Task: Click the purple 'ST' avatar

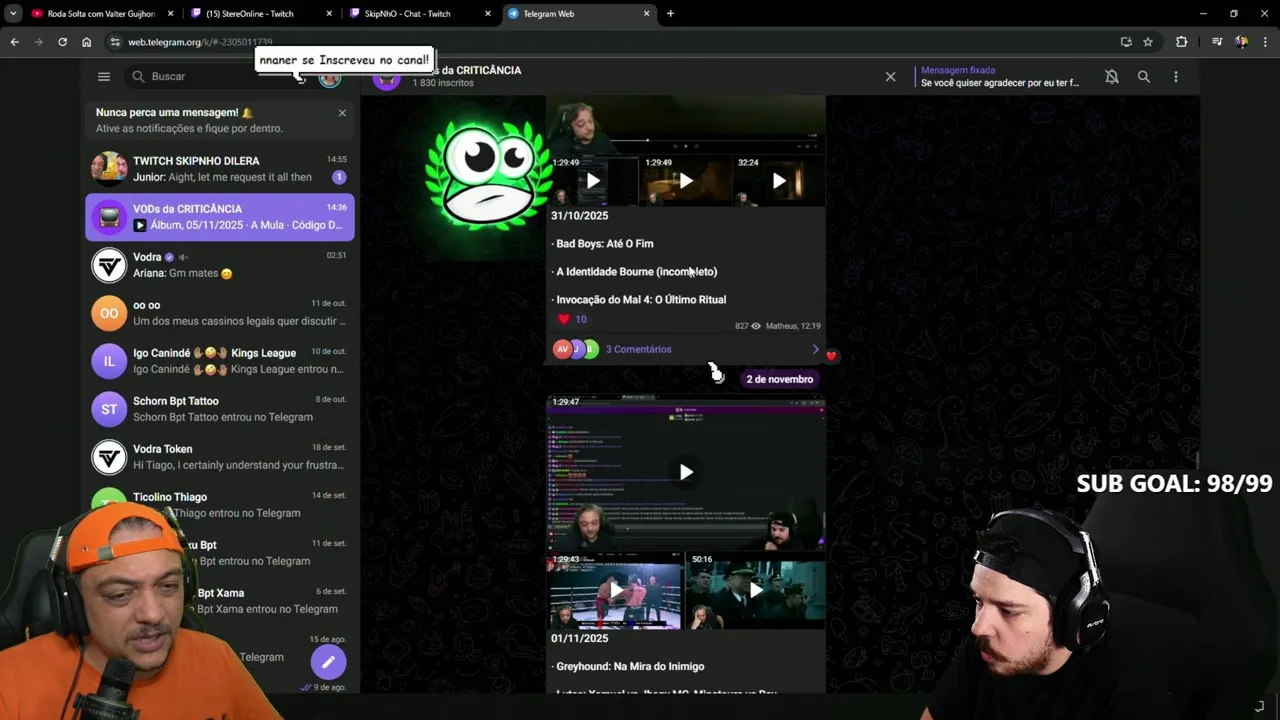Action: tap(109, 409)
